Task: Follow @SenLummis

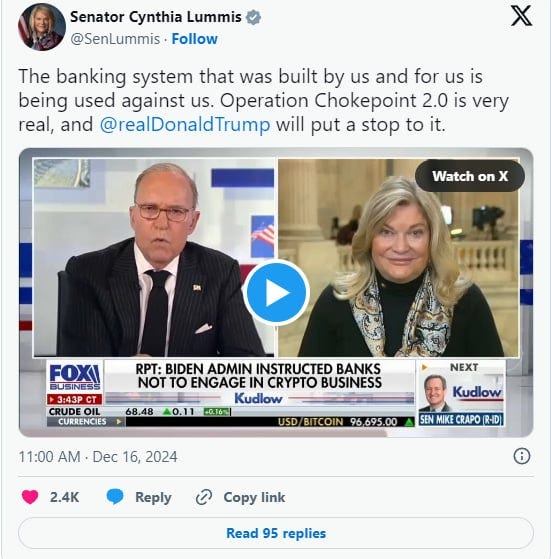Action: pyautogui.click(x=195, y=39)
